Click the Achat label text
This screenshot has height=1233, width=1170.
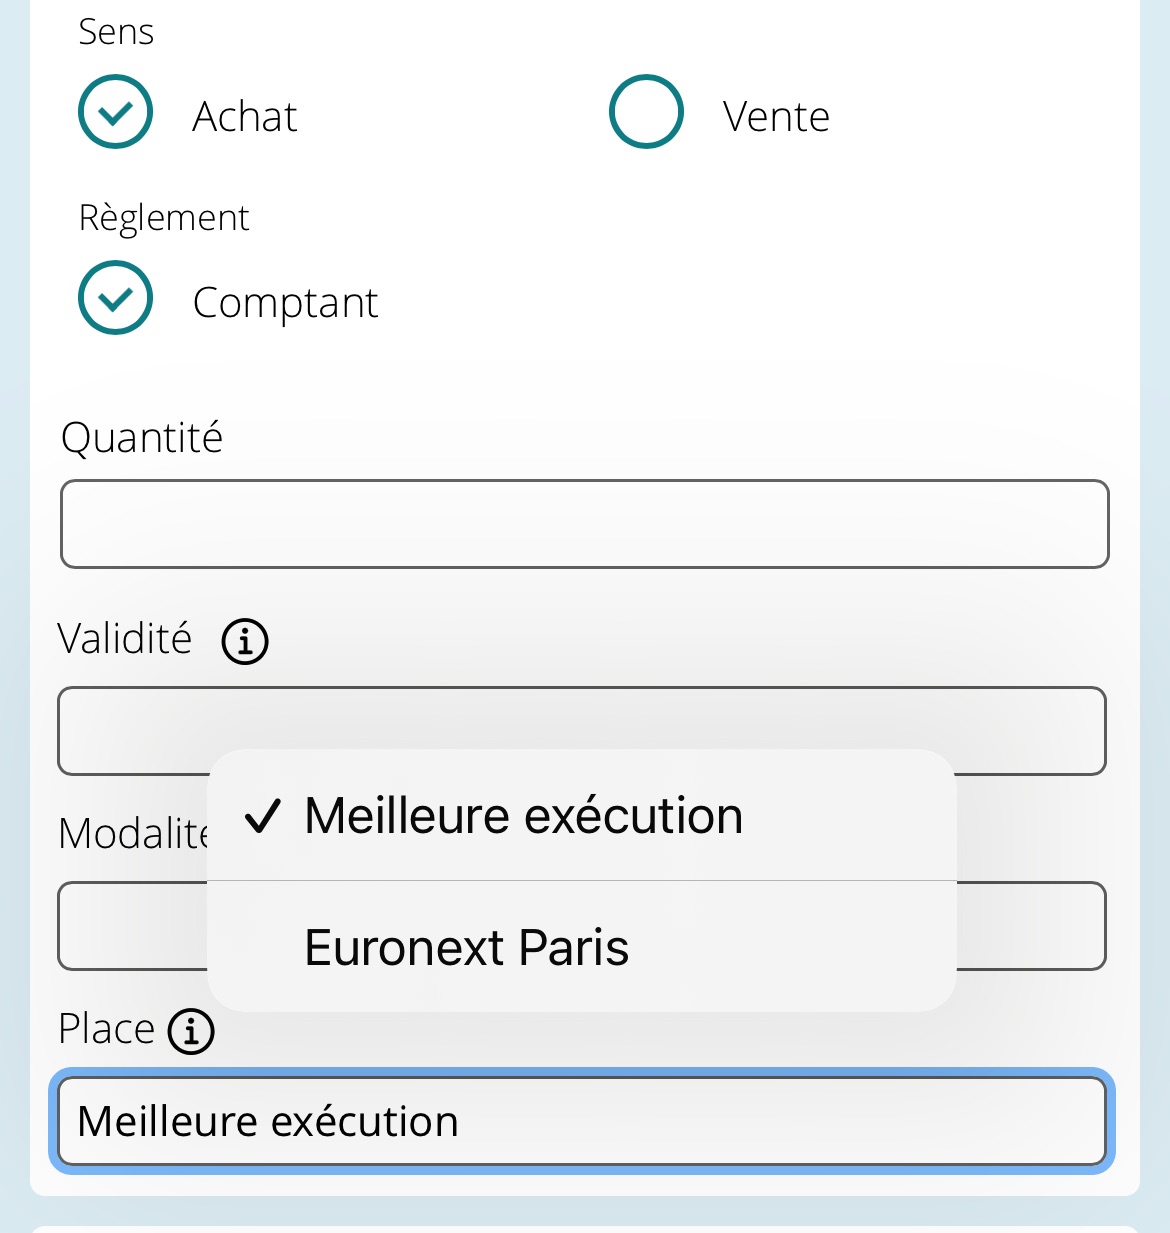[x=245, y=117]
